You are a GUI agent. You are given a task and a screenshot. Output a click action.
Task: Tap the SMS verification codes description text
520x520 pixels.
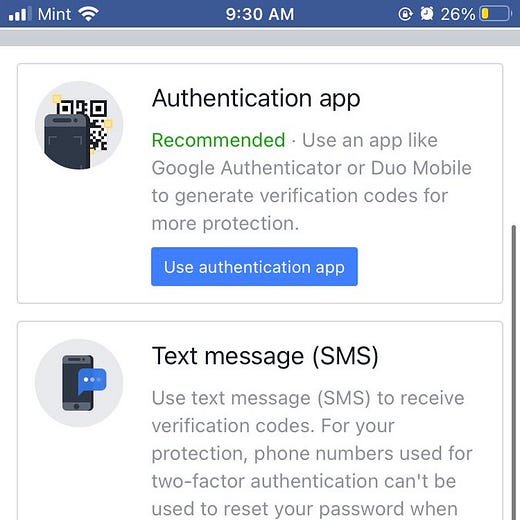[312, 453]
